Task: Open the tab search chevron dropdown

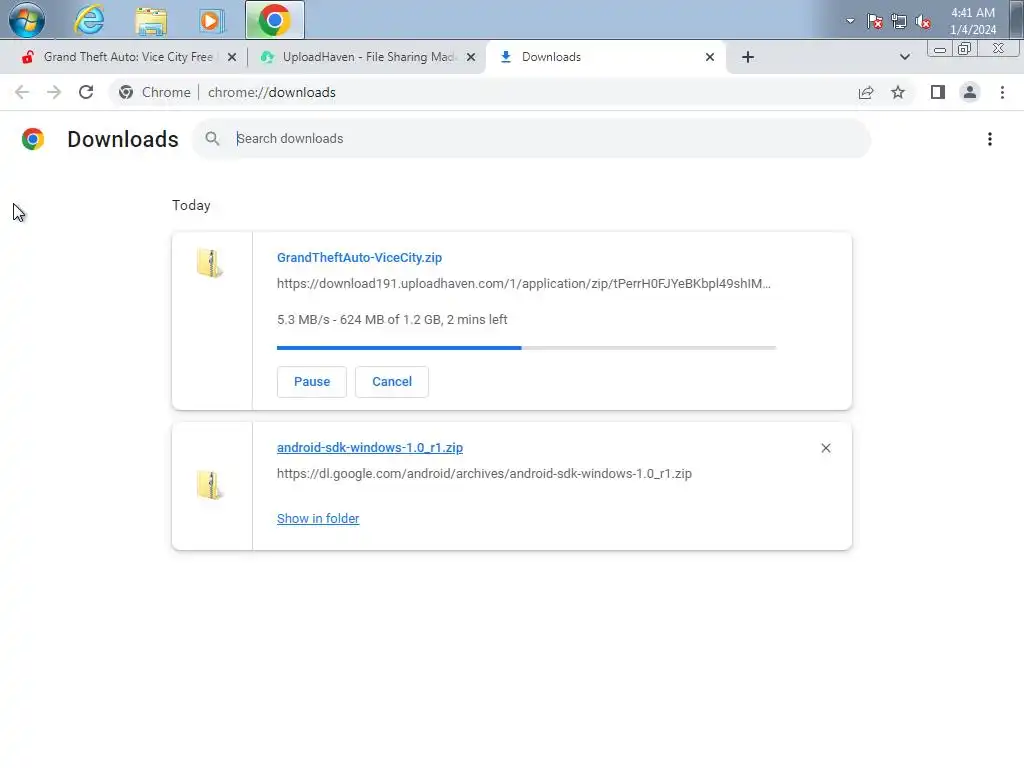Action: click(904, 57)
